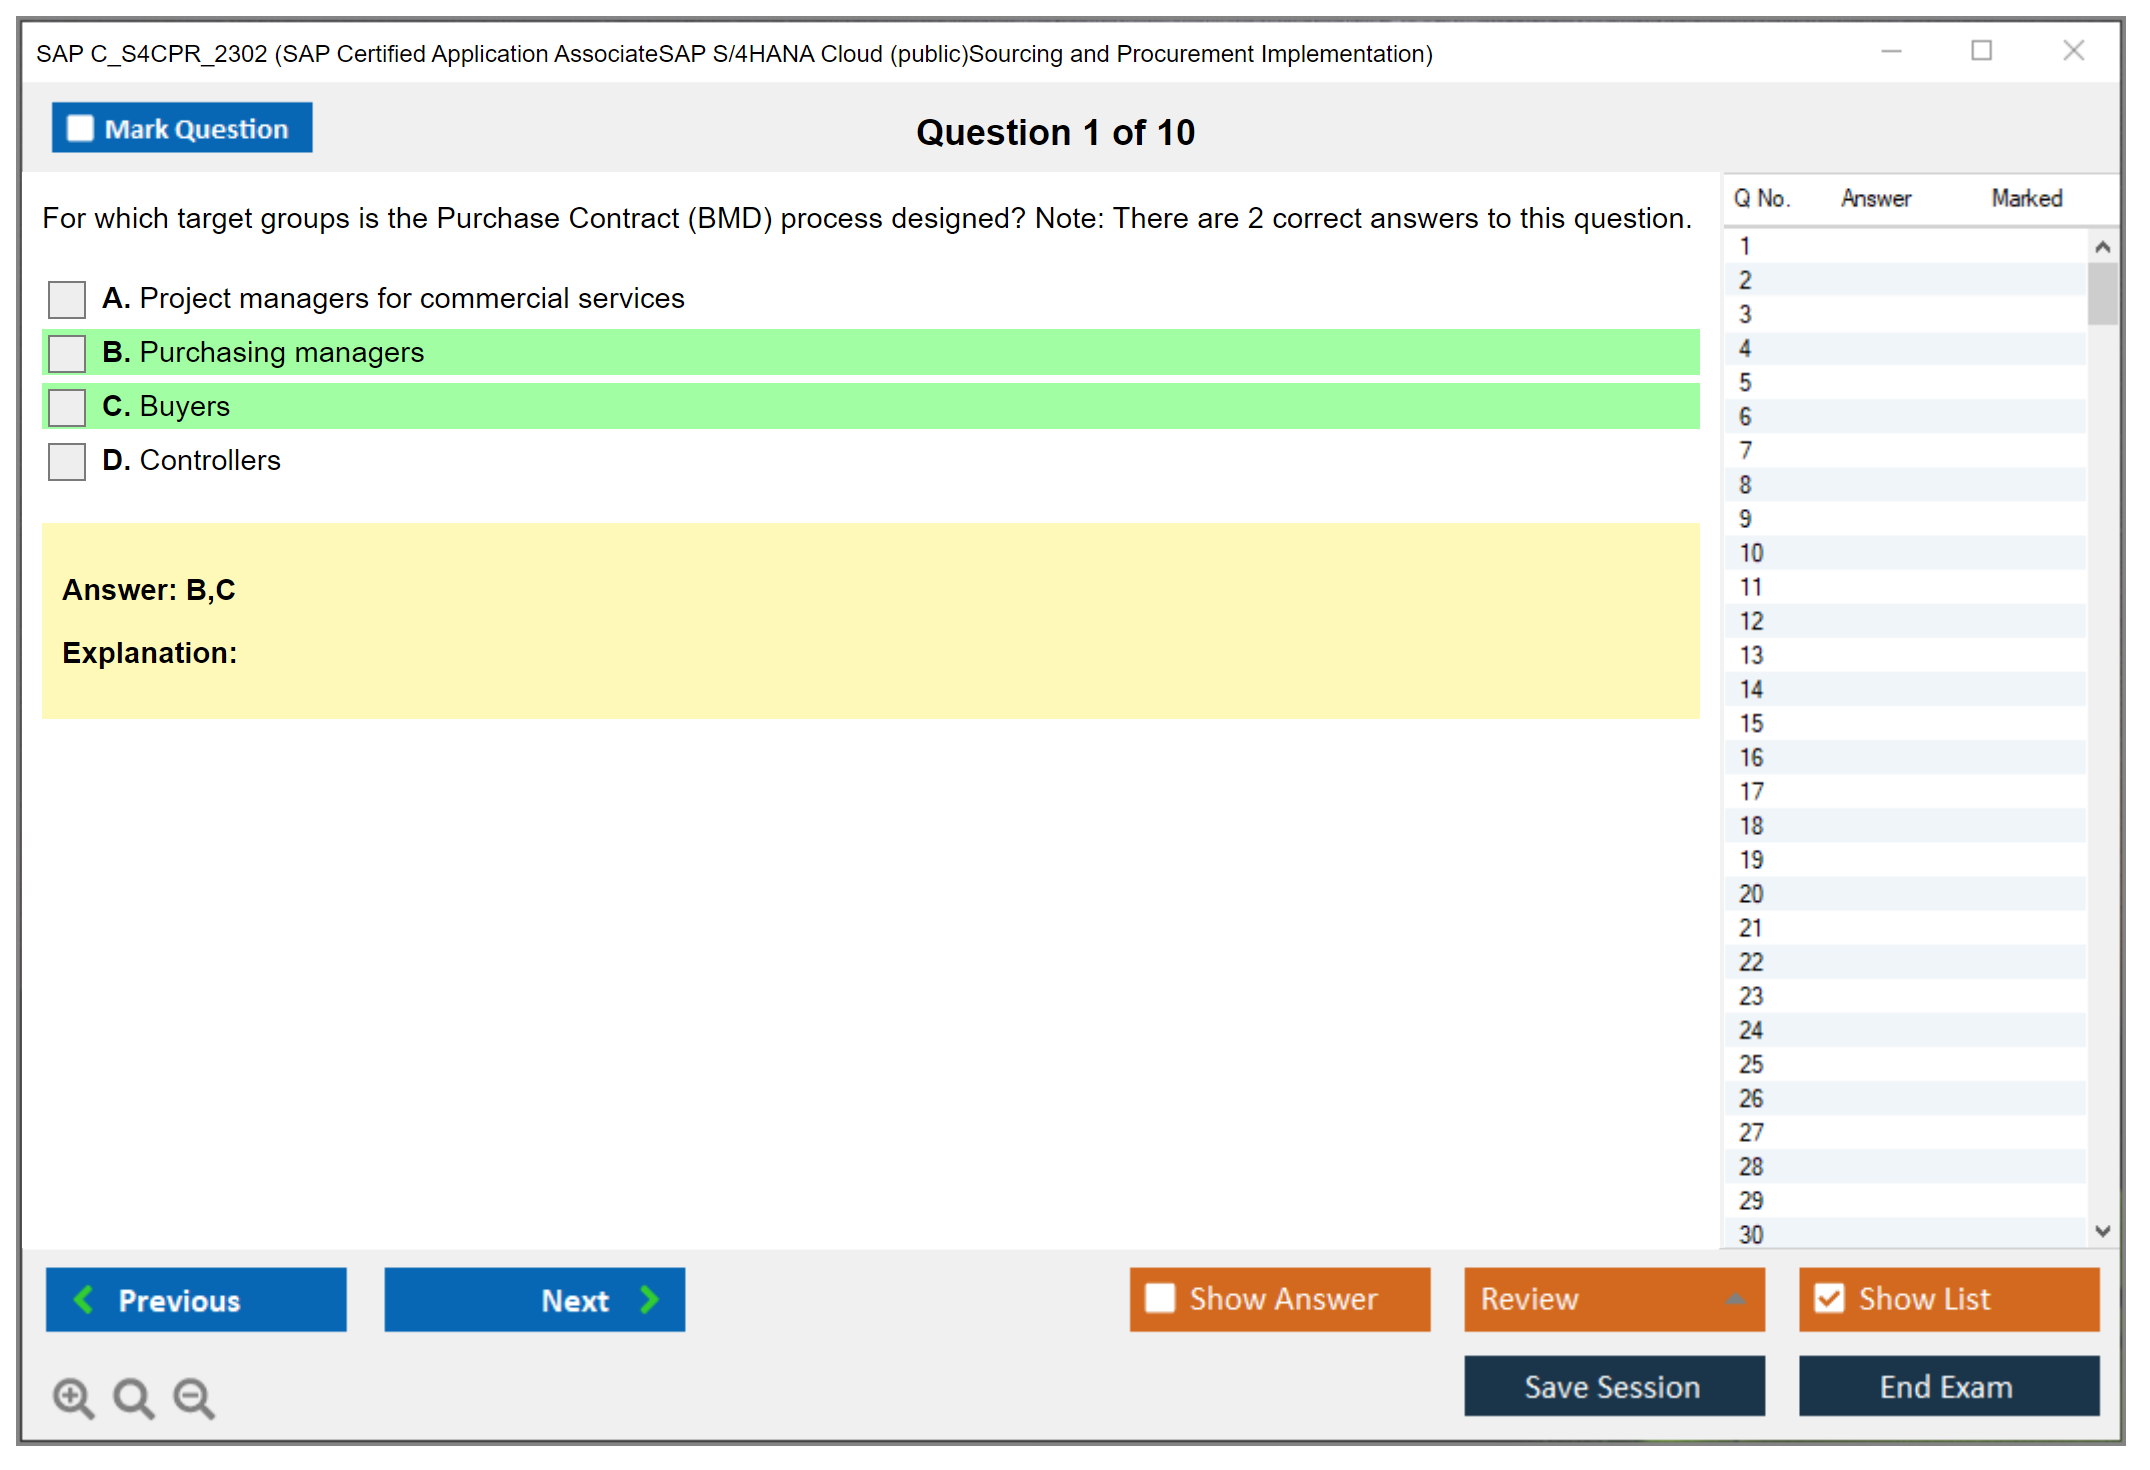This screenshot has width=2150, height=1470.
Task: Open the Review dropdown menu
Action: [1735, 1299]
